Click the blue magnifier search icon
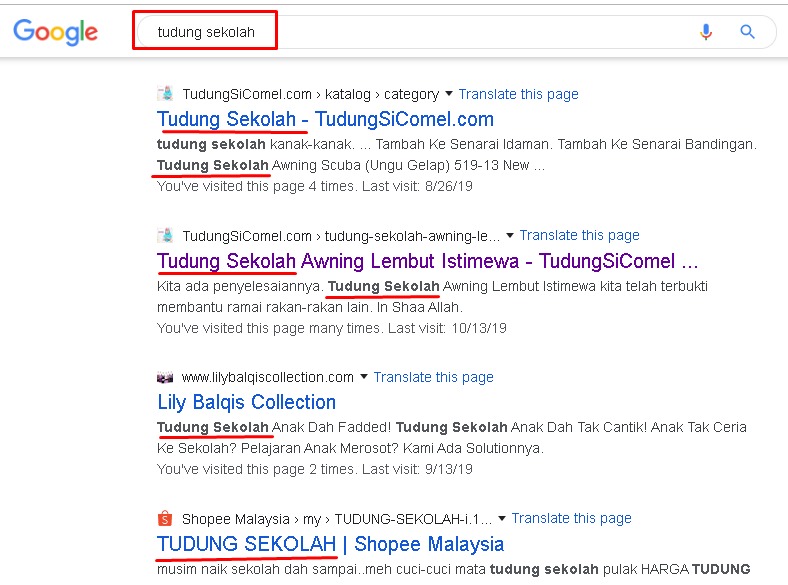This screenshot has width=788, height=585. [x=747, y=32]
